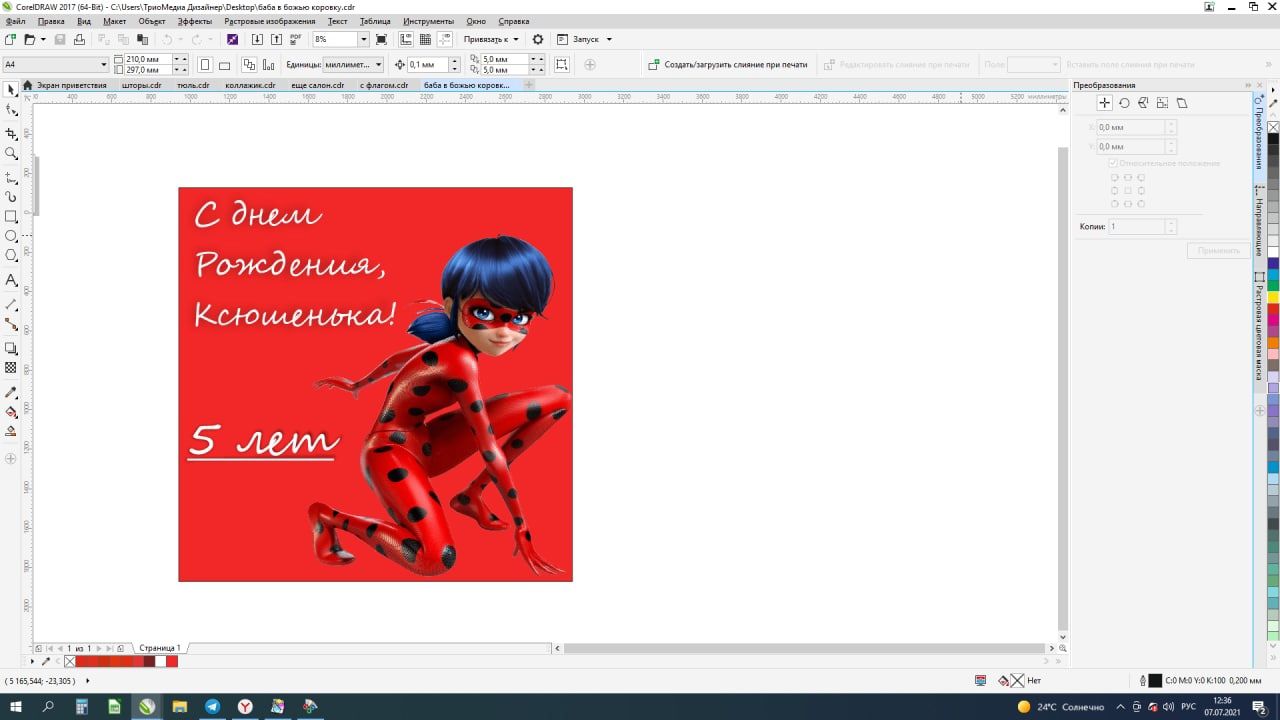1280x720 pixels.
Task: Switch page to portrait orientation
Action: pyautogui.click(x=205, y=65)
